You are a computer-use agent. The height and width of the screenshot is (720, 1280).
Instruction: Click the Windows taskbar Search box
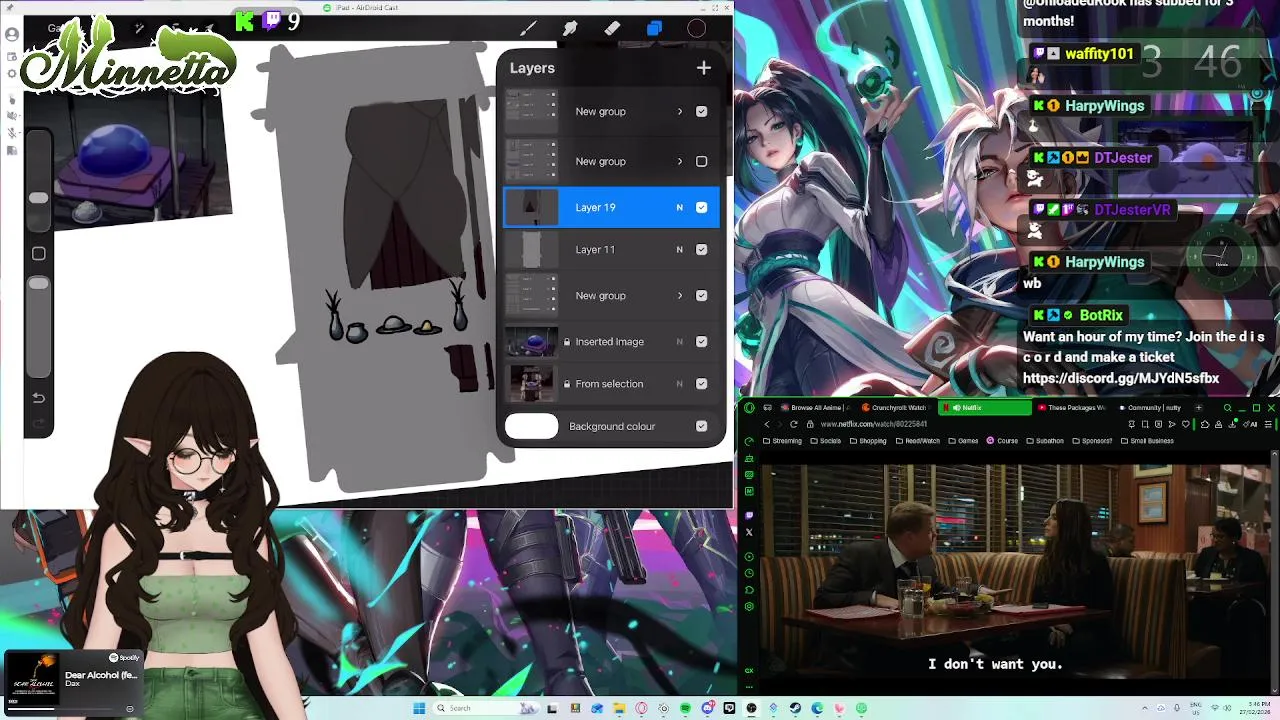486,708
